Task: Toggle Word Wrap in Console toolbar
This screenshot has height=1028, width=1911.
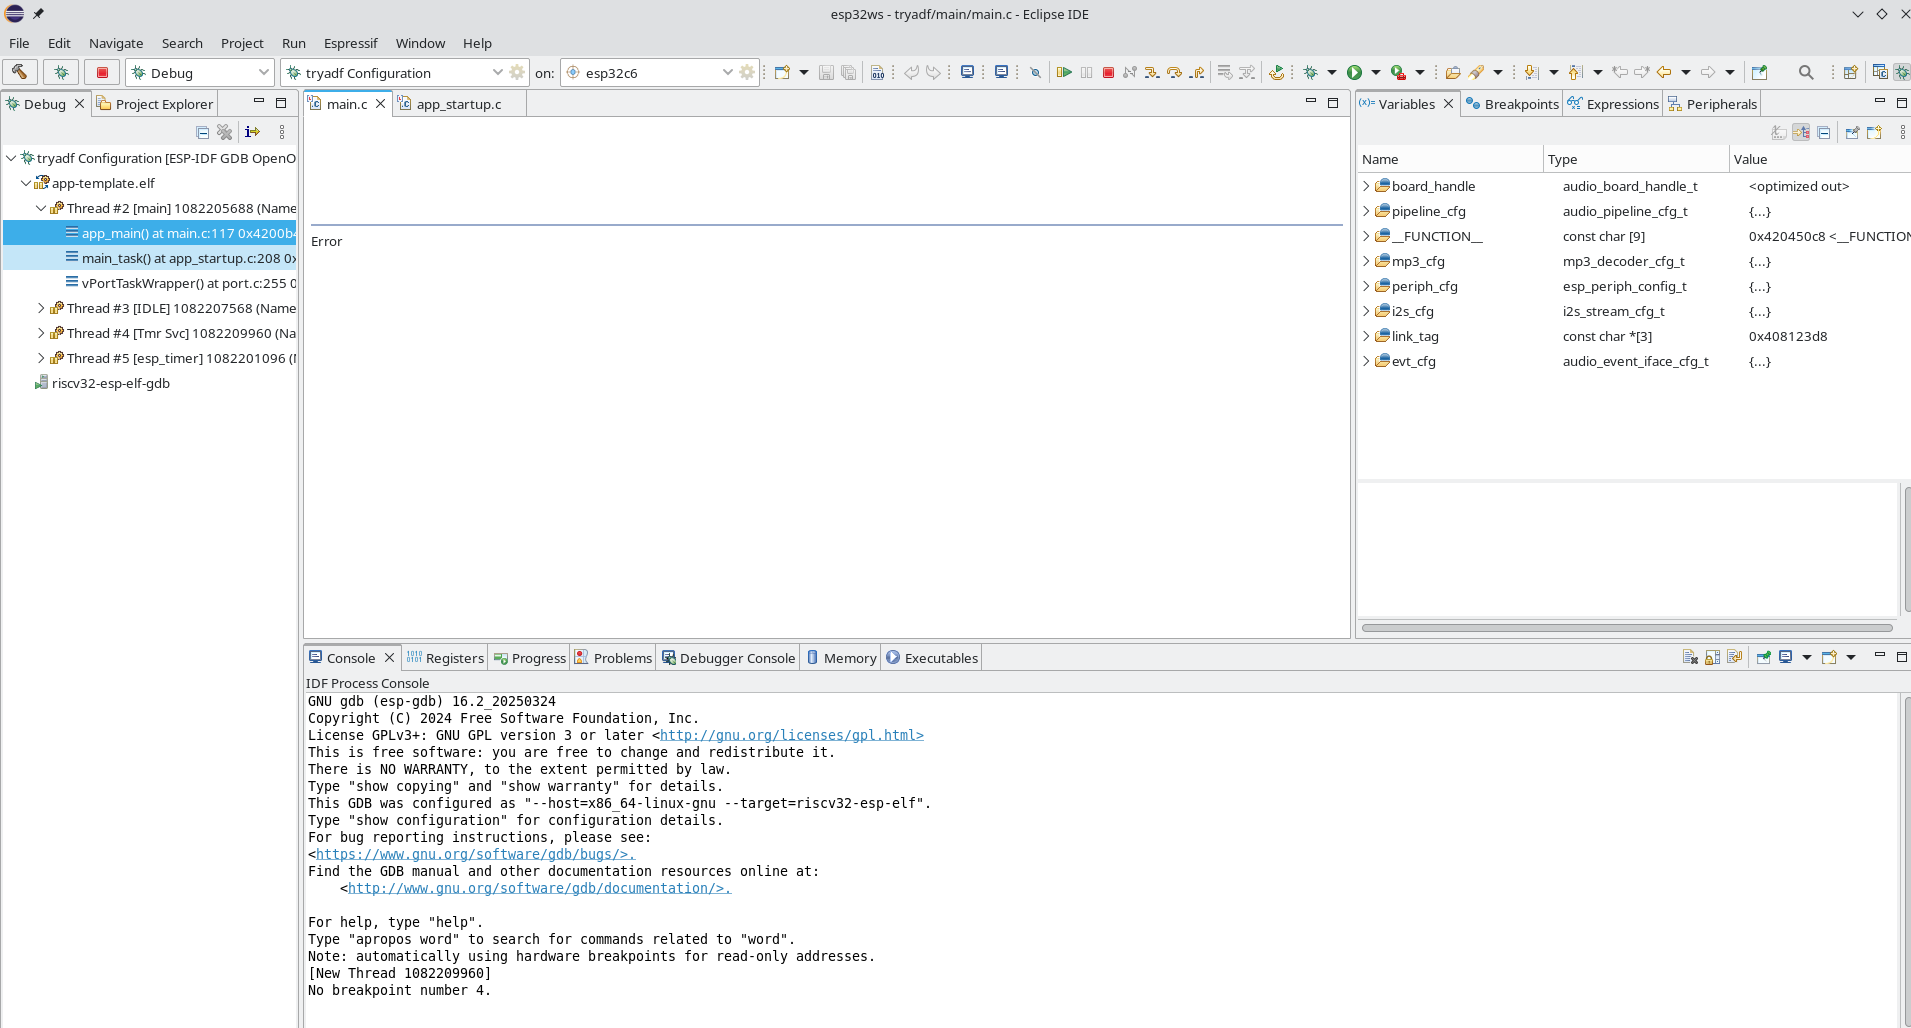Action: 1735,657
